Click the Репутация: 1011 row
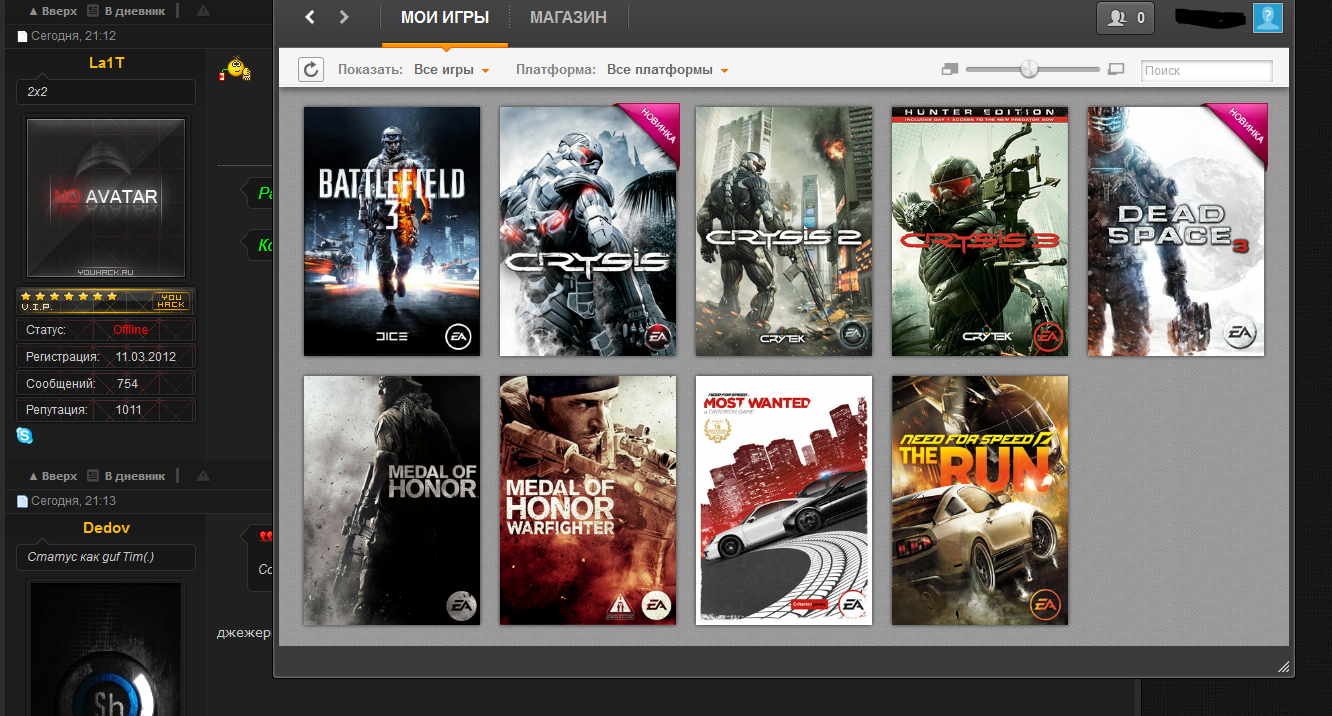The height and width of the screenshot is (716, 1332). 106,410
